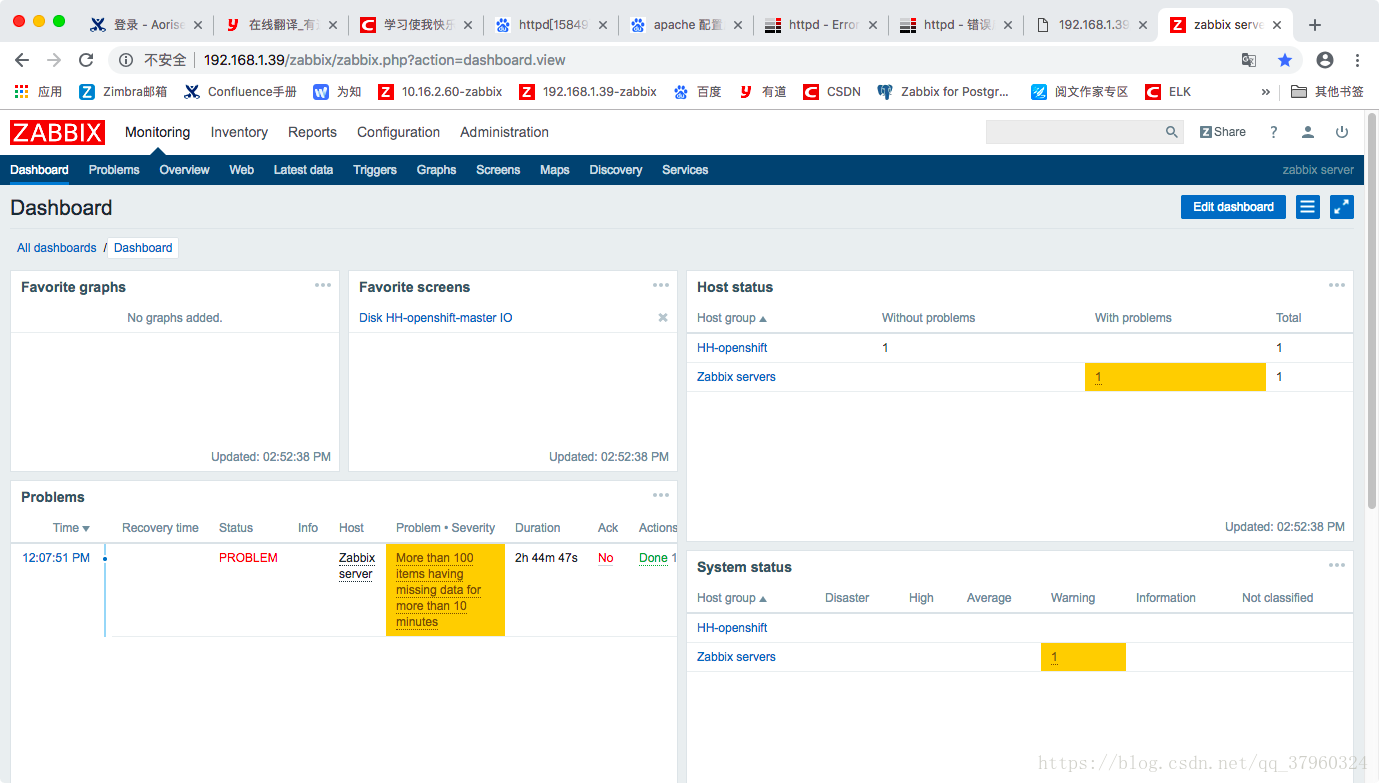
Task: Click the translate page icon
Action: pyautogui.click(x=1249, y=60)
